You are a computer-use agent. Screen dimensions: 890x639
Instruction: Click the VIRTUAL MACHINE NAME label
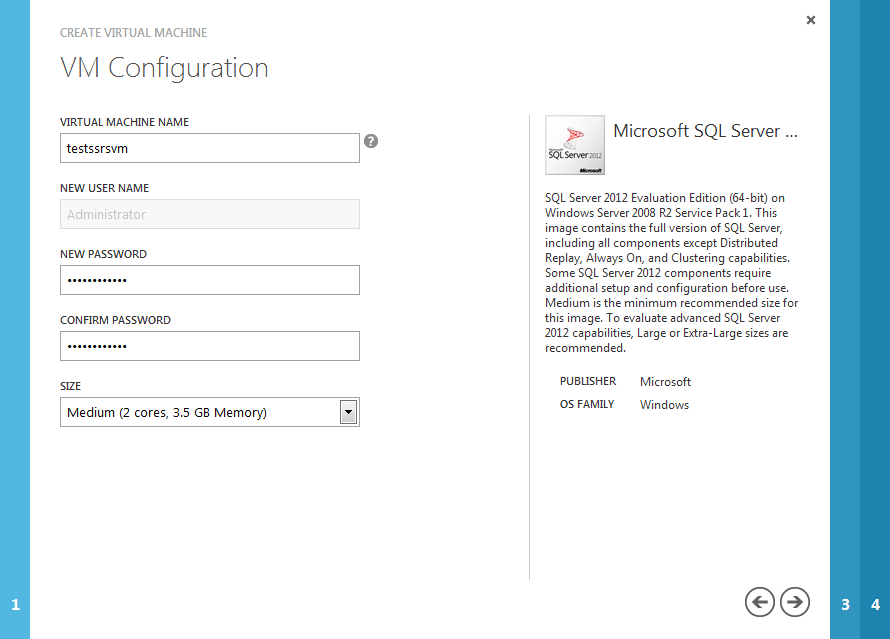point(124,122)
